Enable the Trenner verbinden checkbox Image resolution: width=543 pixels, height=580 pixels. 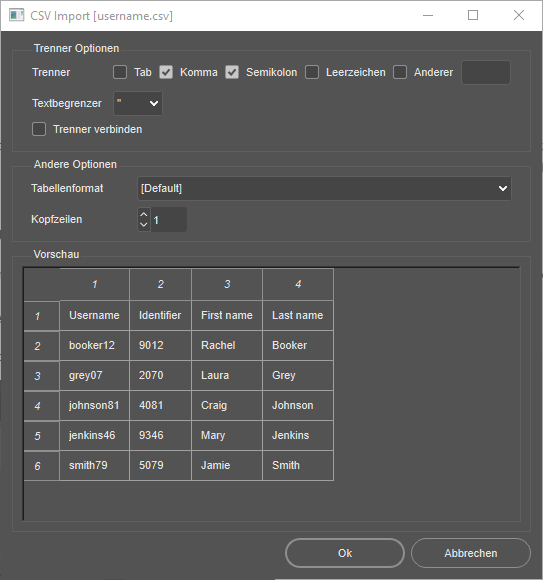click(x=39, y=129)
